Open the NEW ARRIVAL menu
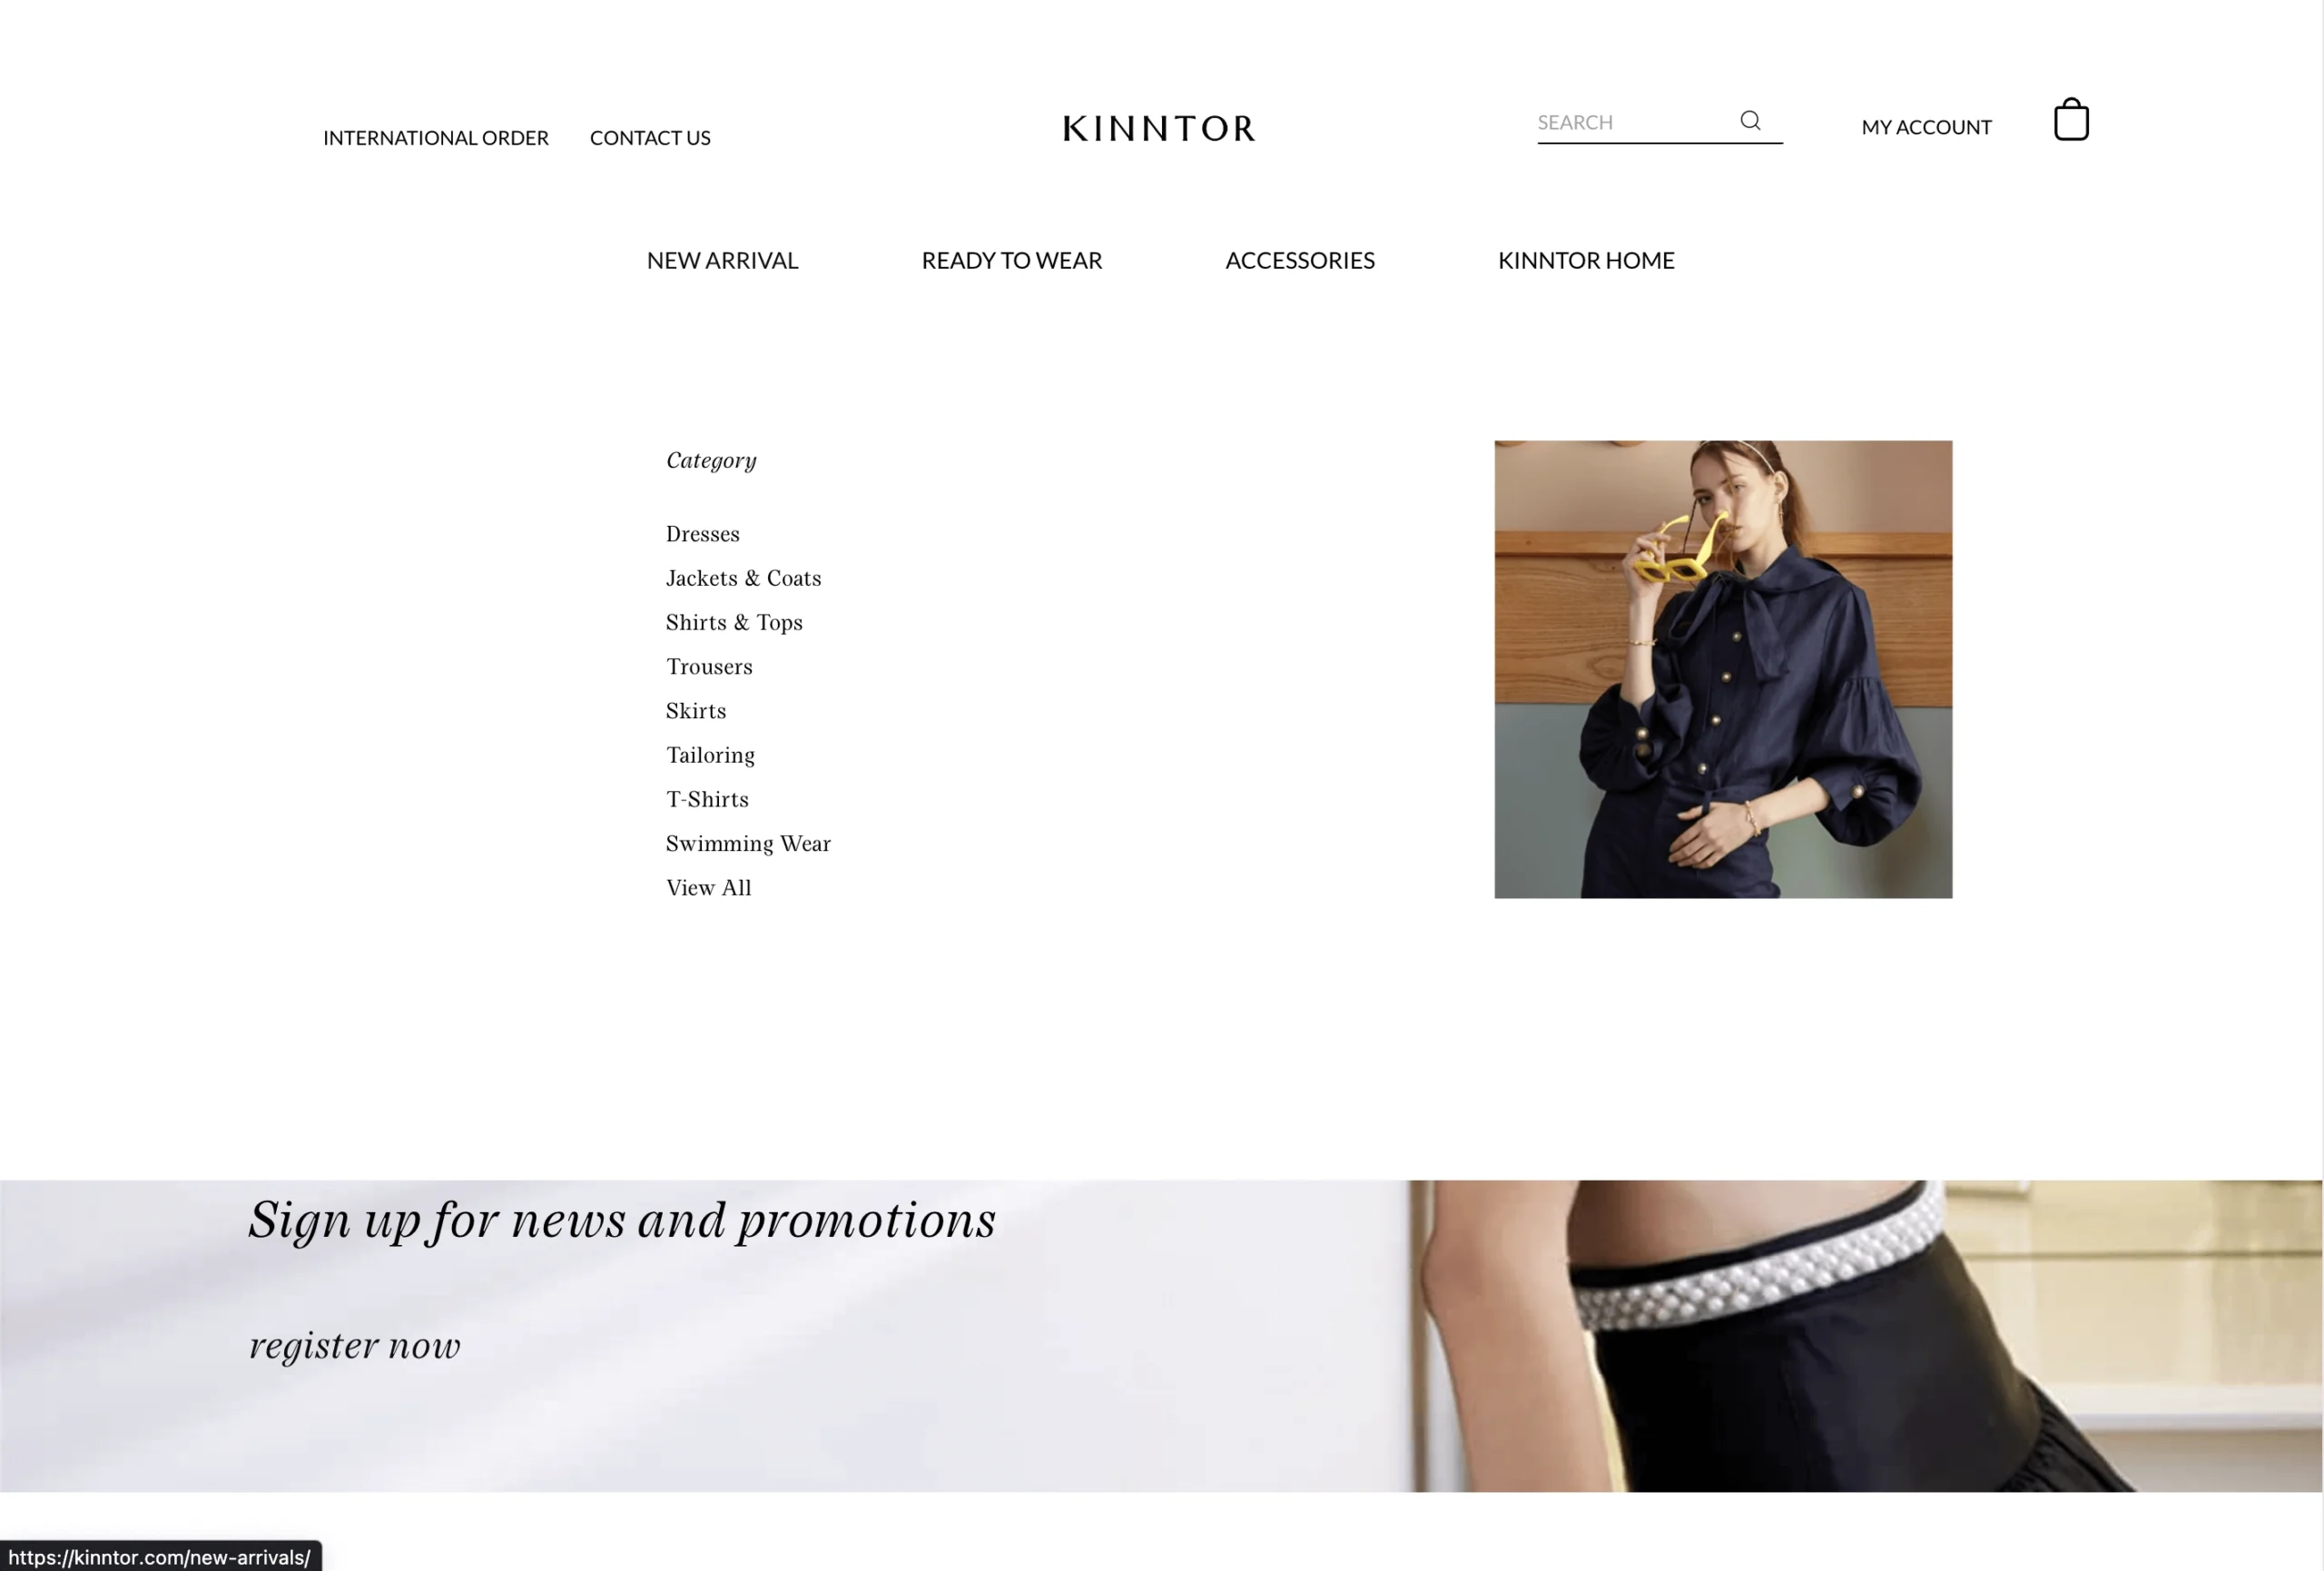 pos(722,260)
